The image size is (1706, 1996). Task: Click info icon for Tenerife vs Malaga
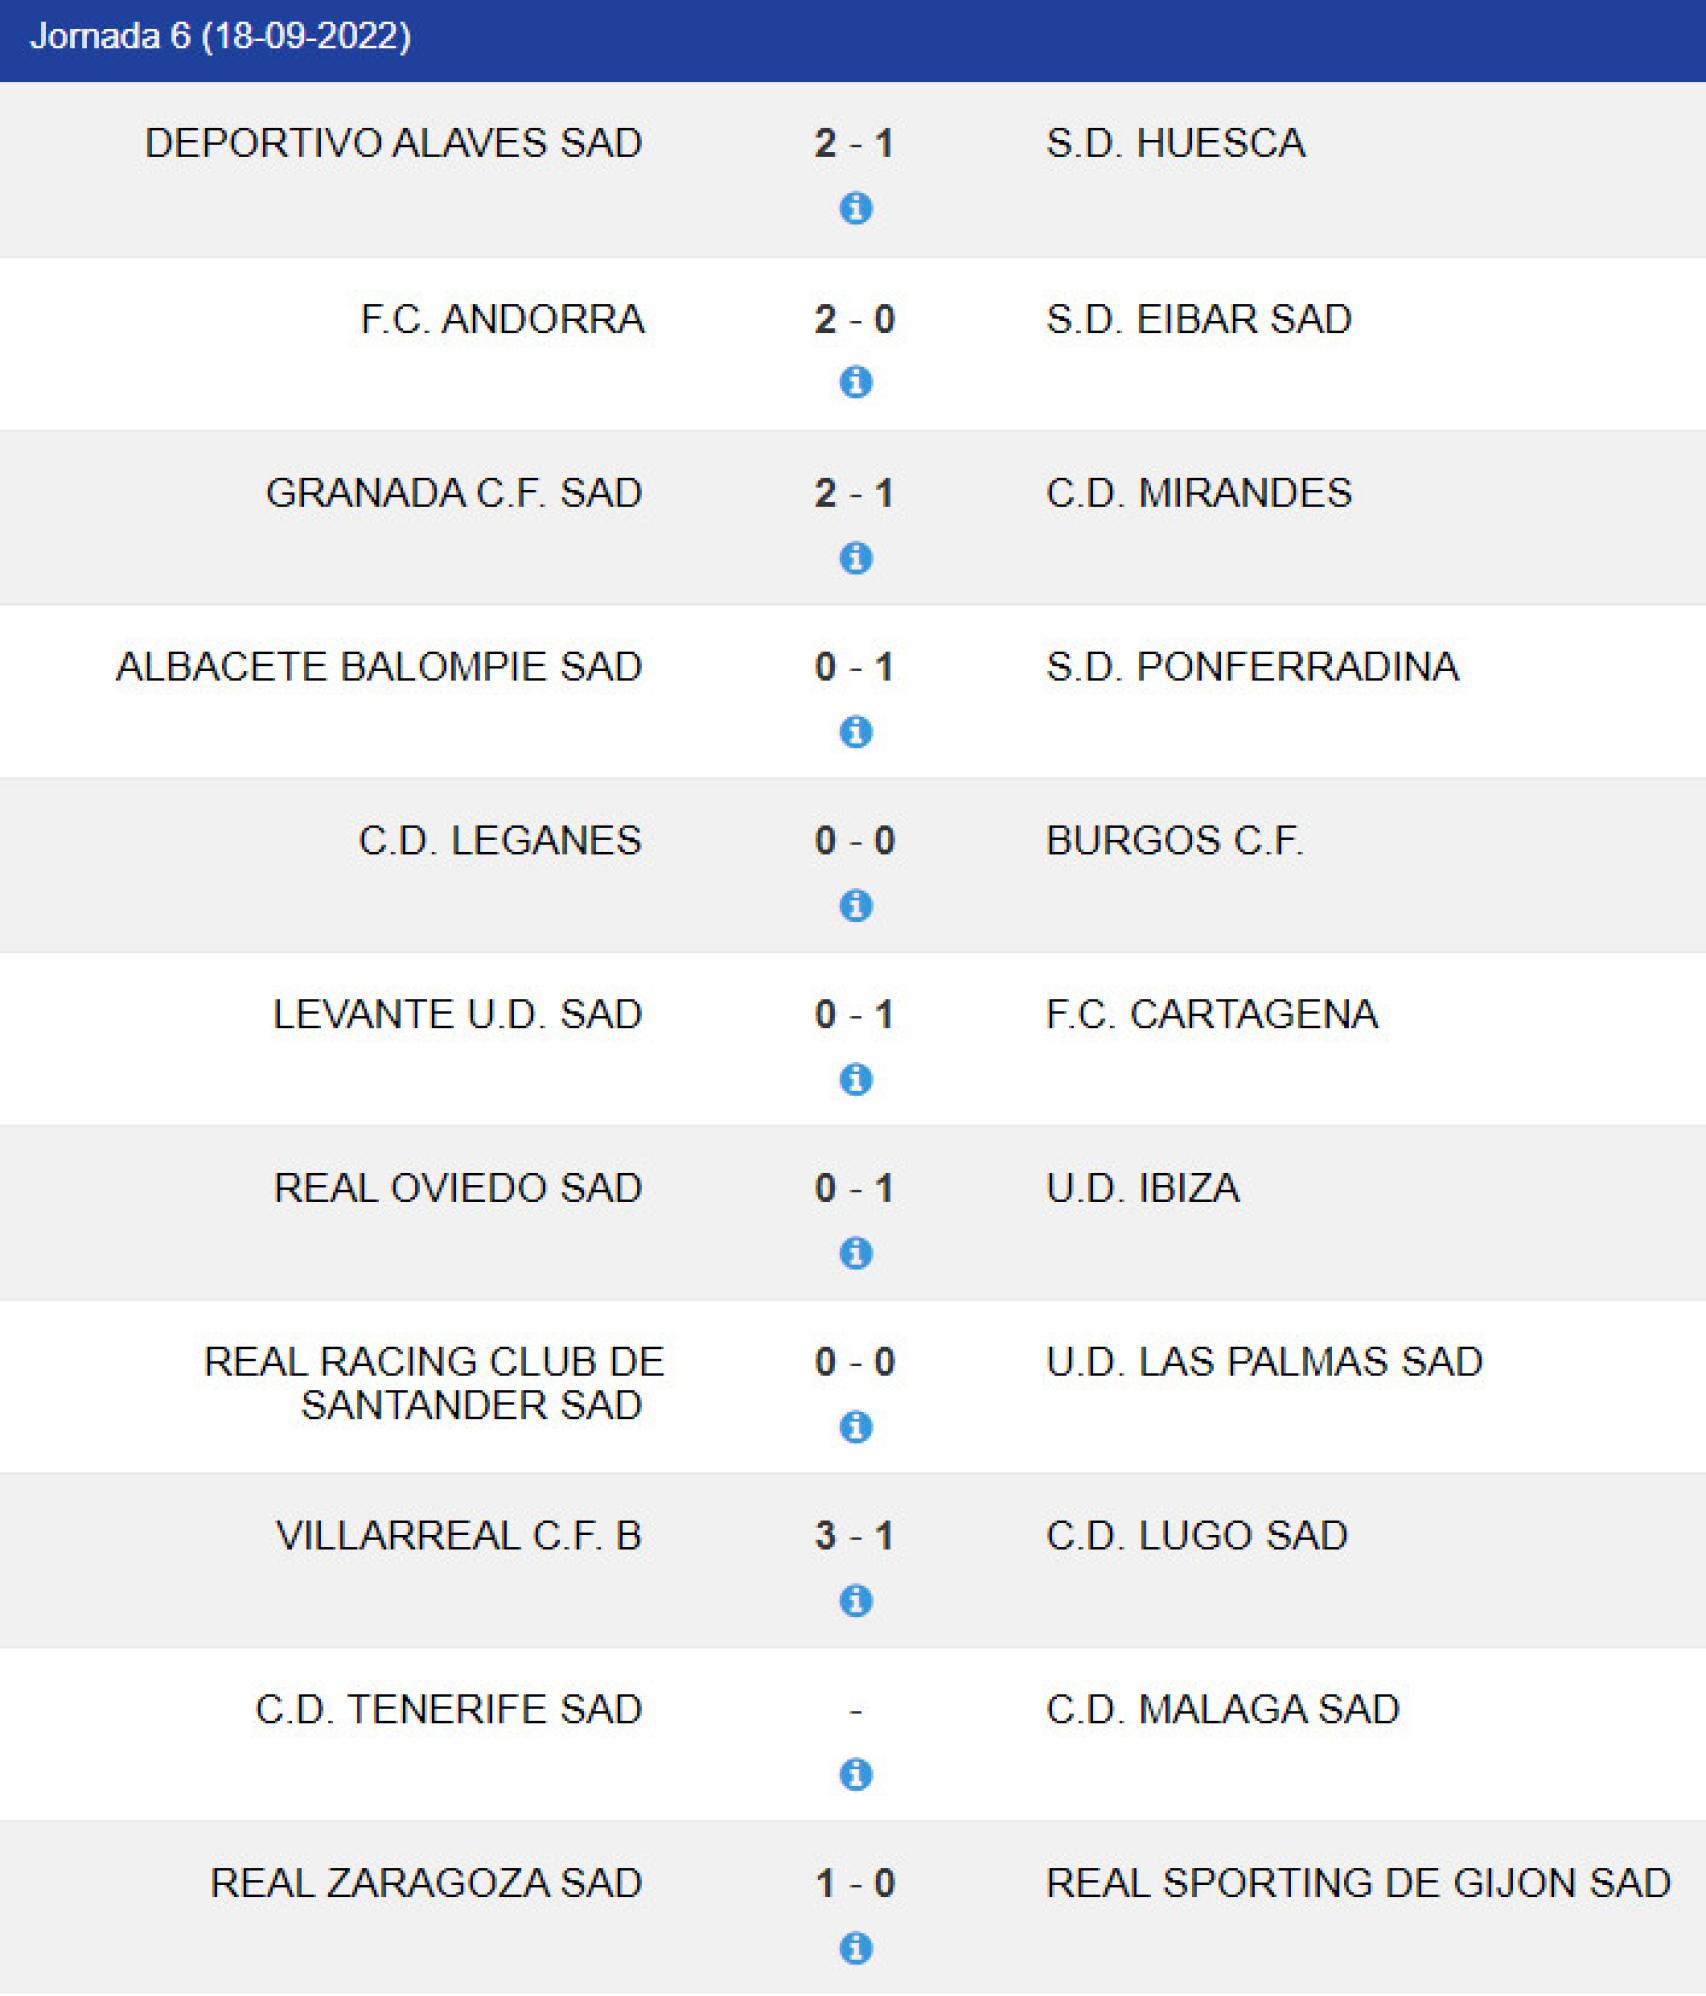coord(855,1775)
